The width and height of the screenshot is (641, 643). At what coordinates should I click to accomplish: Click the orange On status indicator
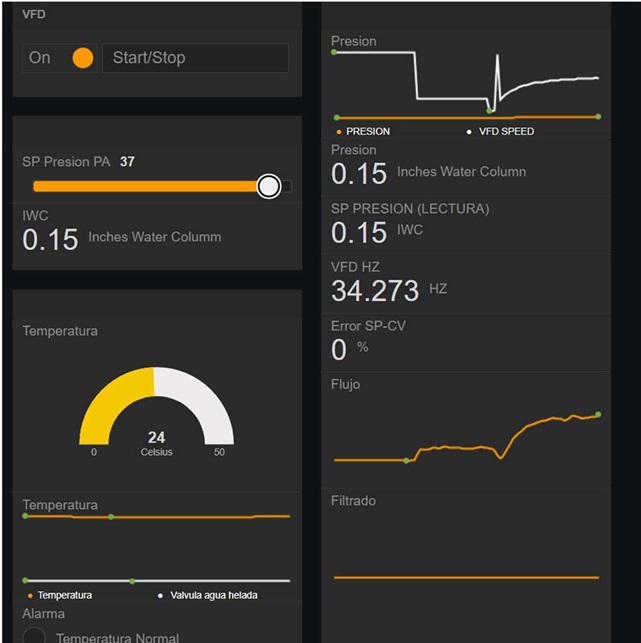pyautogui.click(x=83, y=58)
